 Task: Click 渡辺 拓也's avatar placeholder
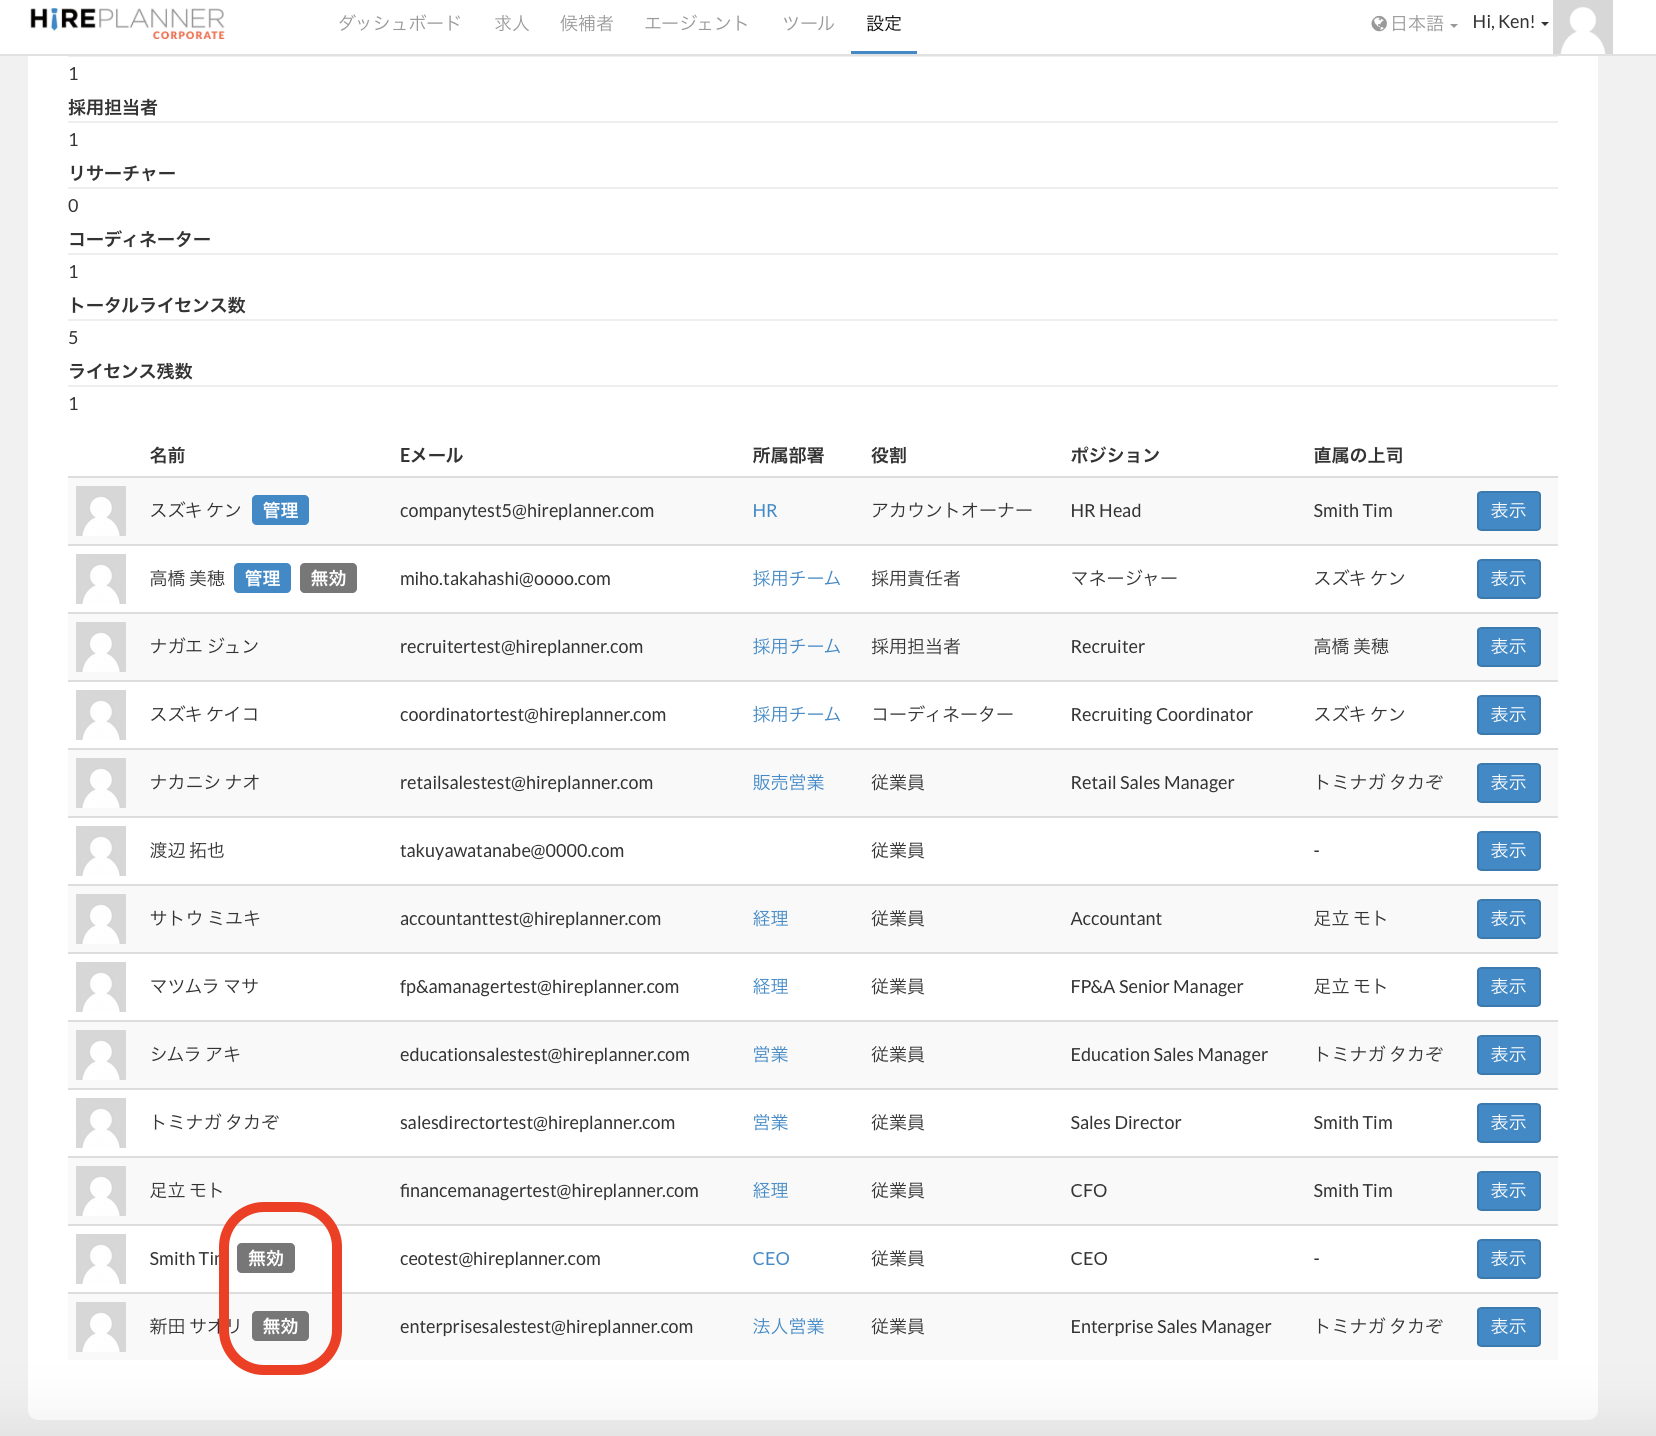pos(101,851)
